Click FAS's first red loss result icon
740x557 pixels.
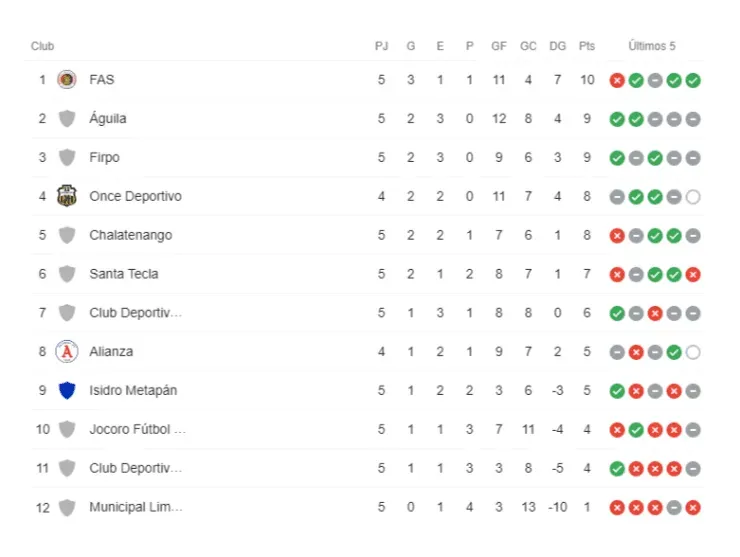click(617, 80)
